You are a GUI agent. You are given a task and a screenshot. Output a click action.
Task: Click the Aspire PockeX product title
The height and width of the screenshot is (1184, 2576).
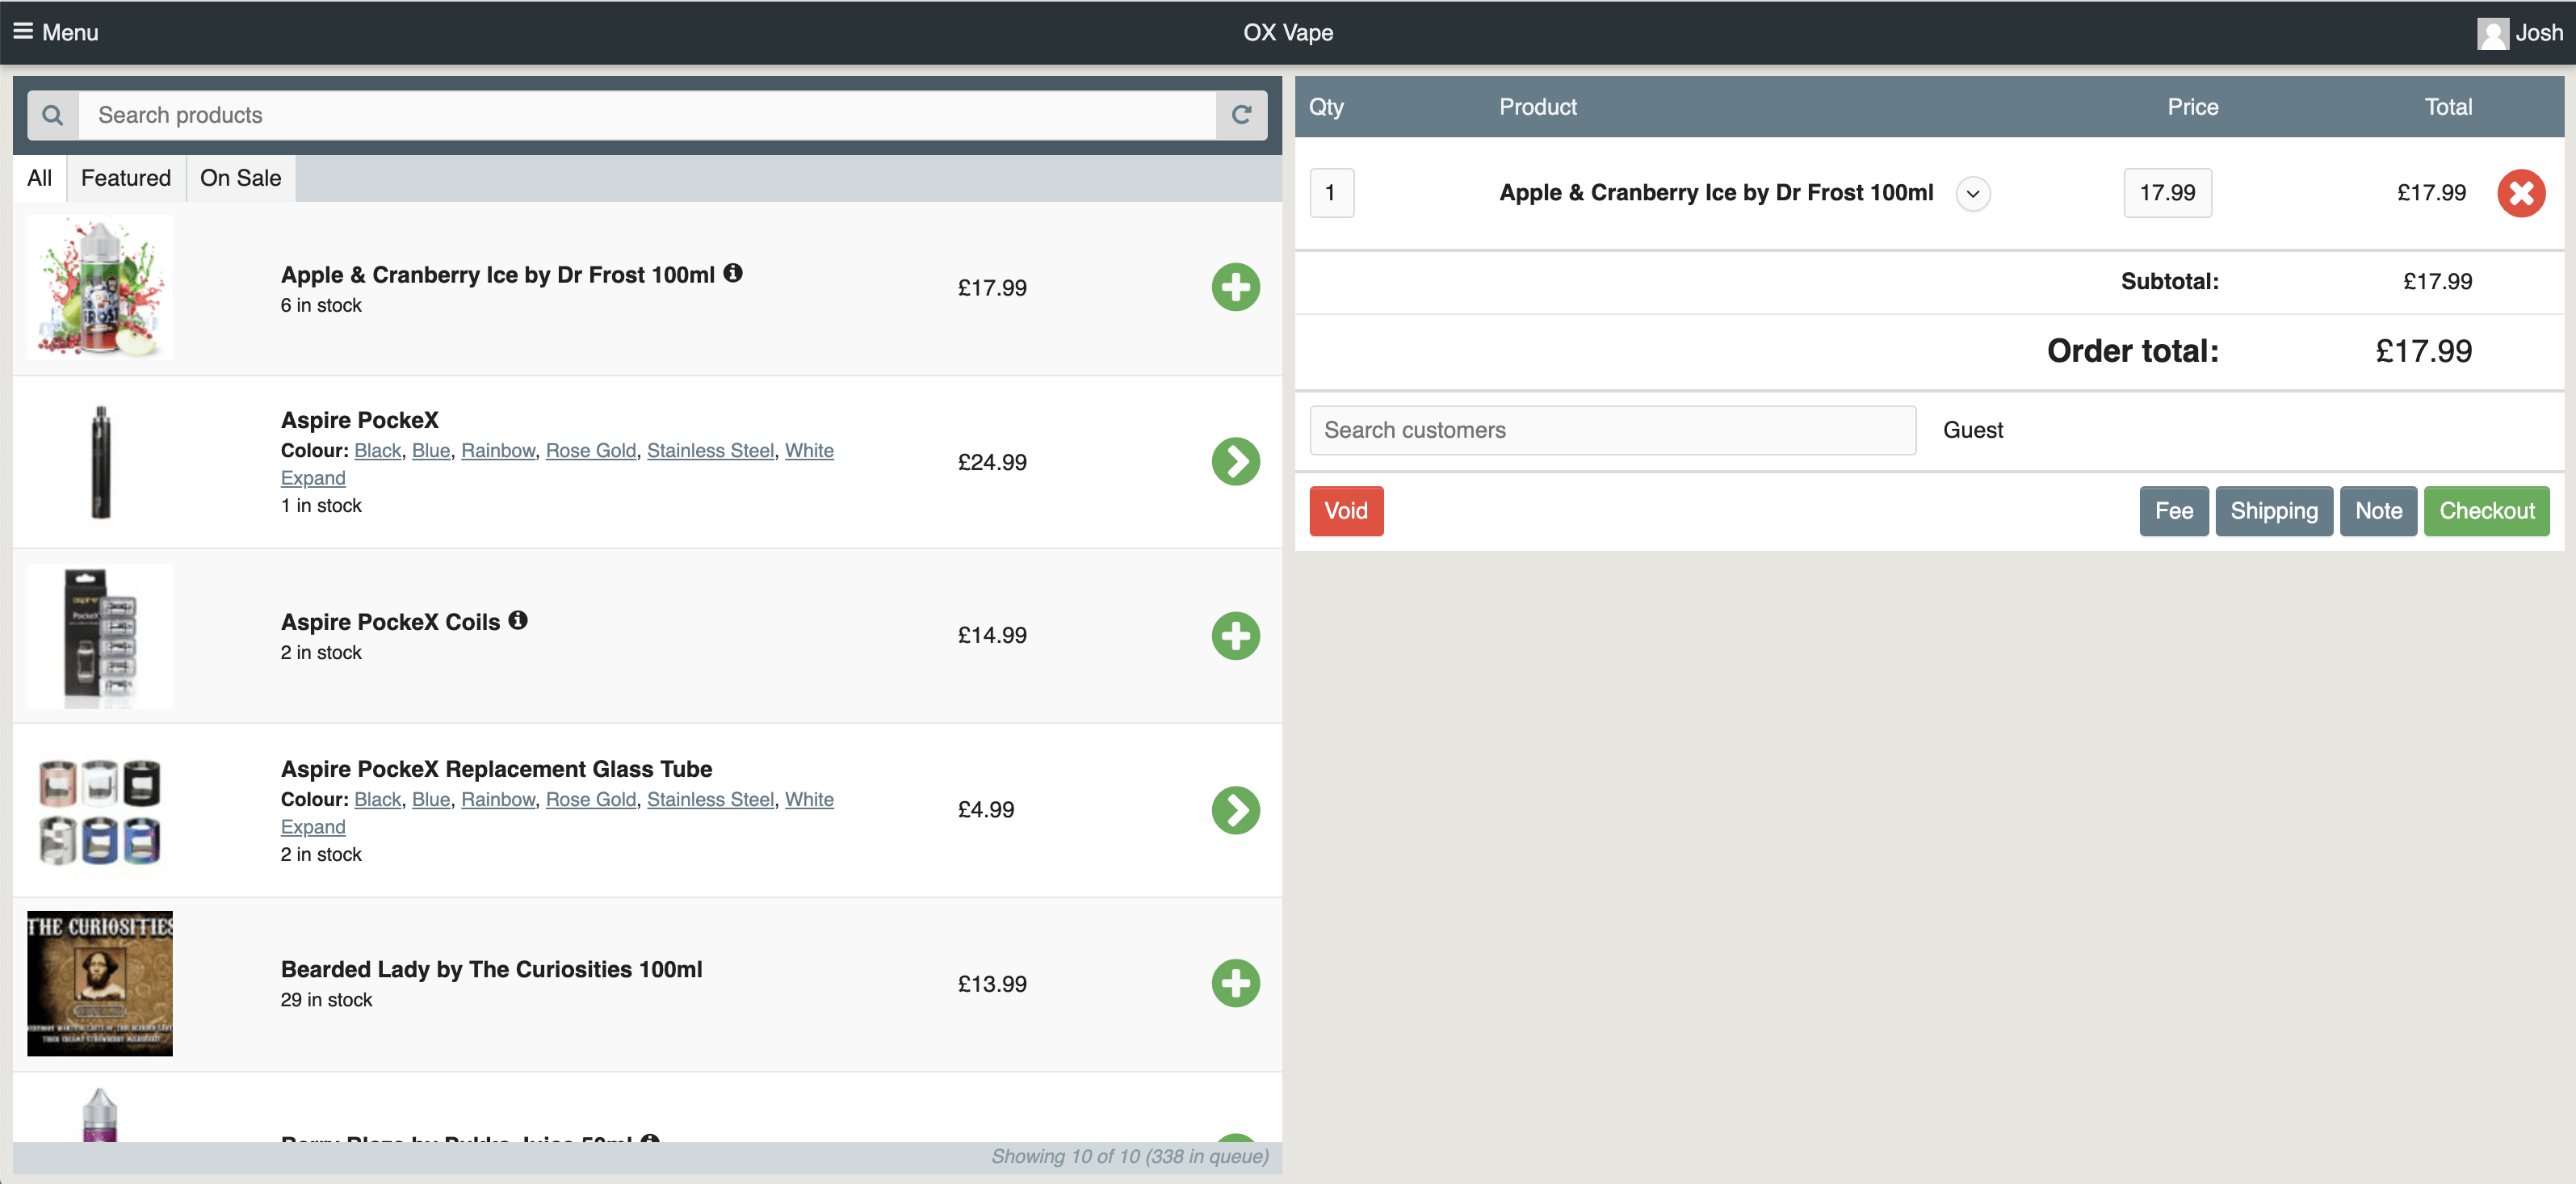click(360, 421)
